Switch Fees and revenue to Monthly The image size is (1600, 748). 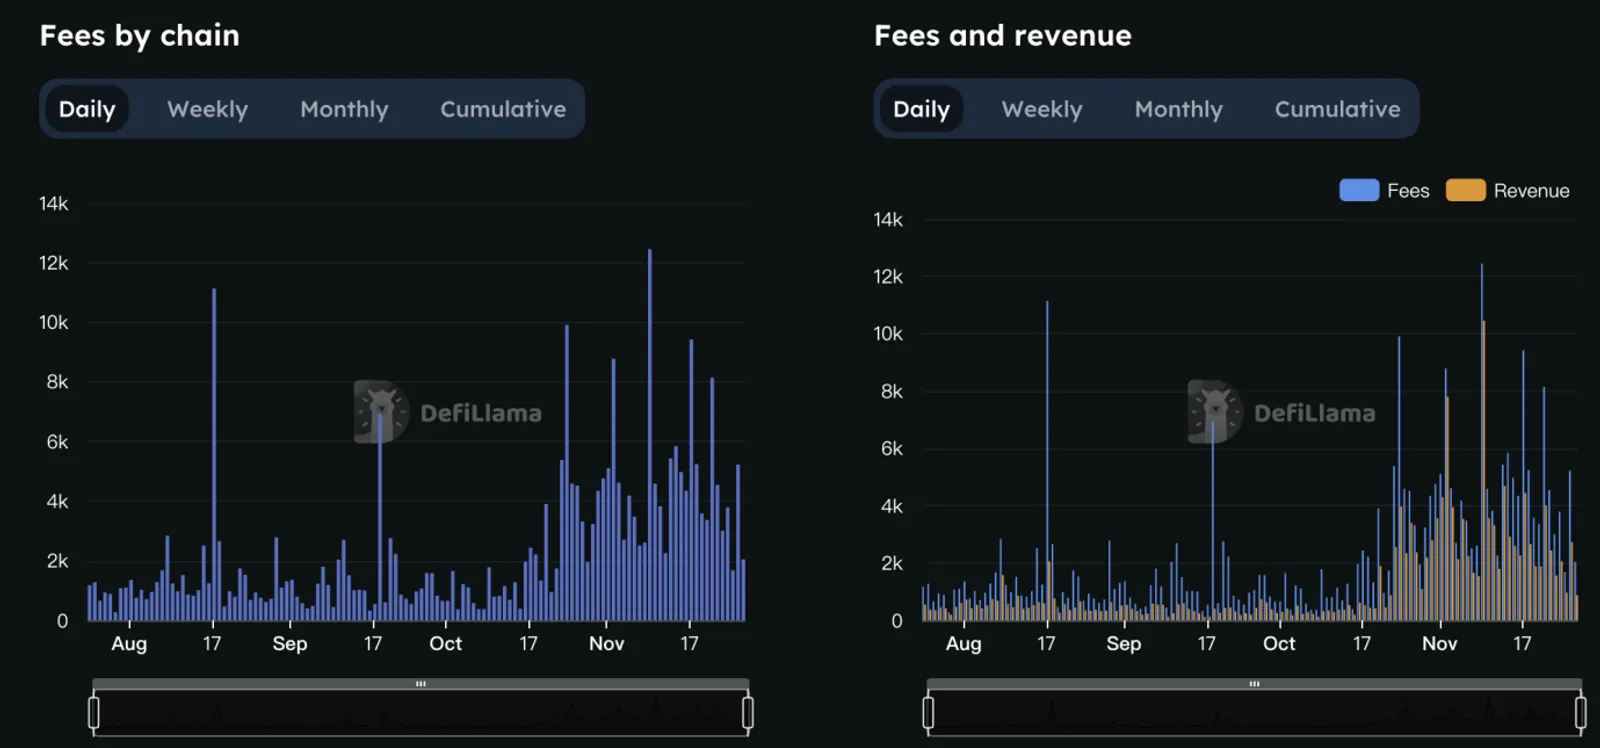pyautogui.click(x=1178, y=109)
